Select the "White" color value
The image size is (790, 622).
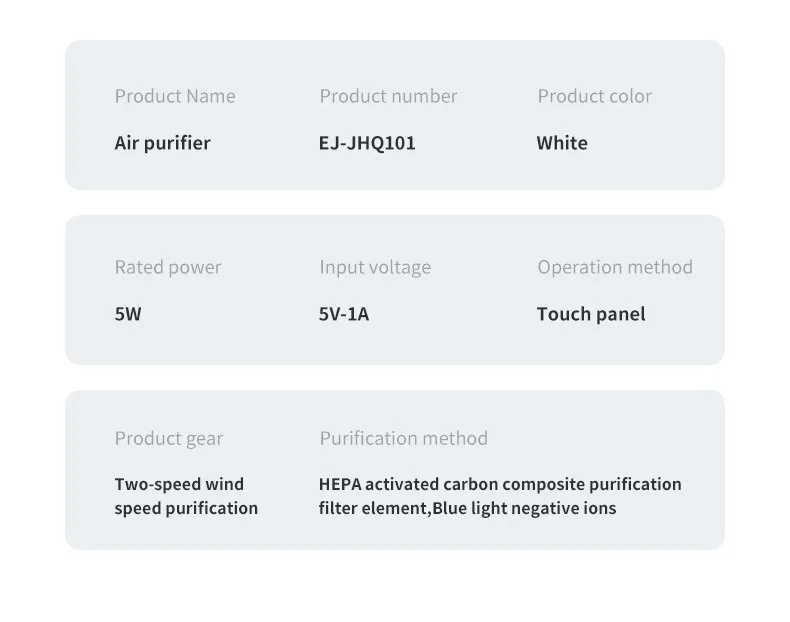pos(562,143)
